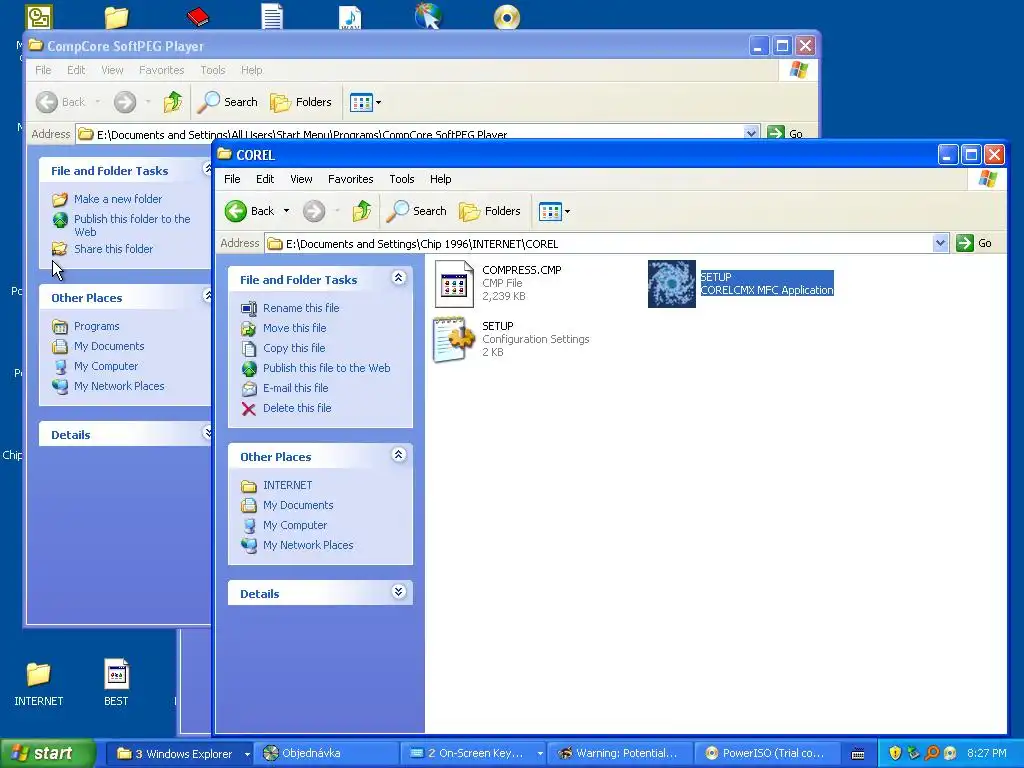Viewport: 1024px width, 768px height.
Task: Click Go button in CompCore SoftPEG window
Action: coord(785,133)
